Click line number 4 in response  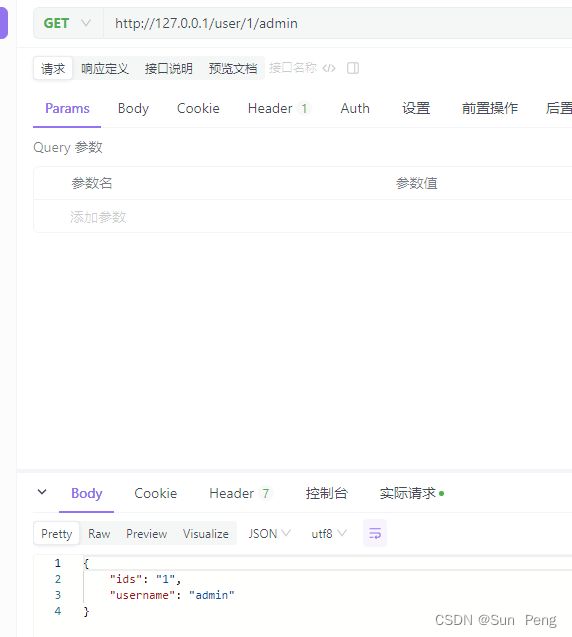tap(58, 611)
